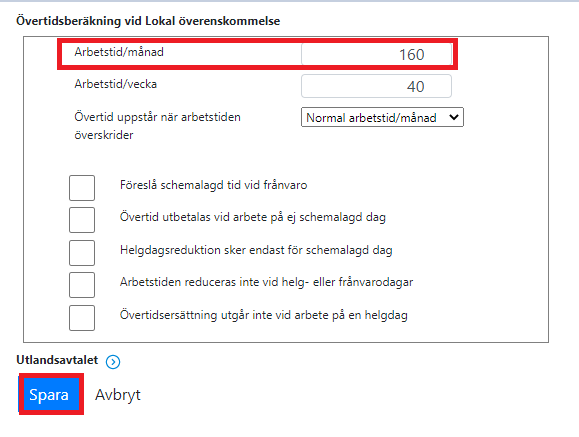
Task: Click Avbryt to cancel changes
Action: 118,395
